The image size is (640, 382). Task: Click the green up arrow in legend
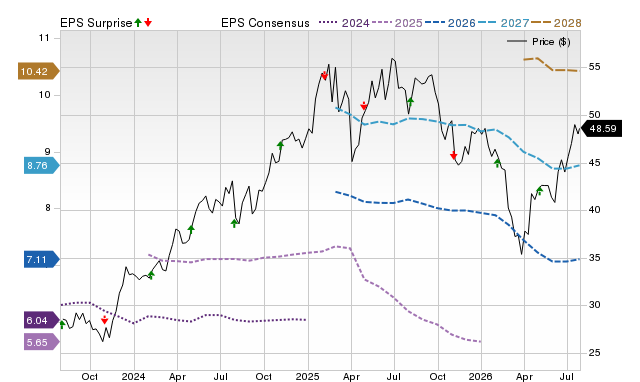[138, 22]
